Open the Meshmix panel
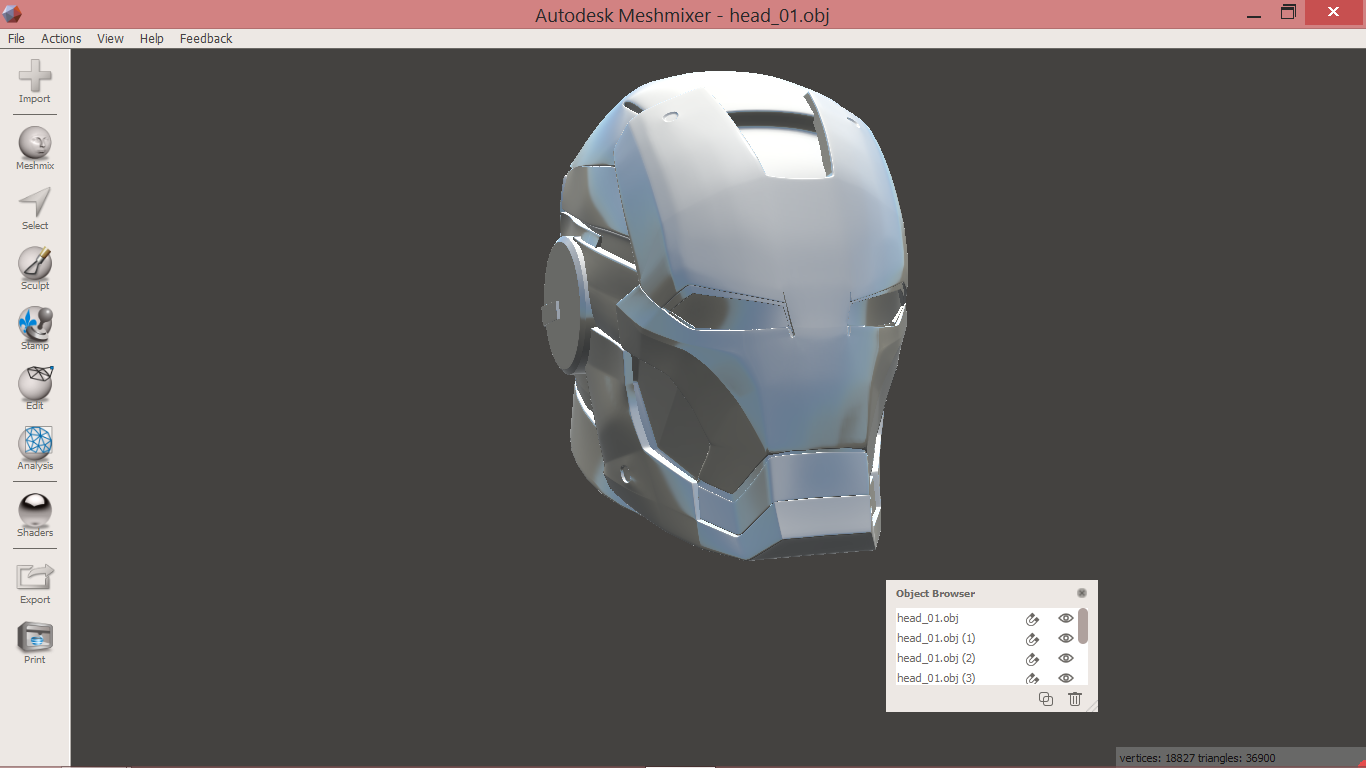Image resolution: width=1366 pixels, height=768 pixels. 35,148
